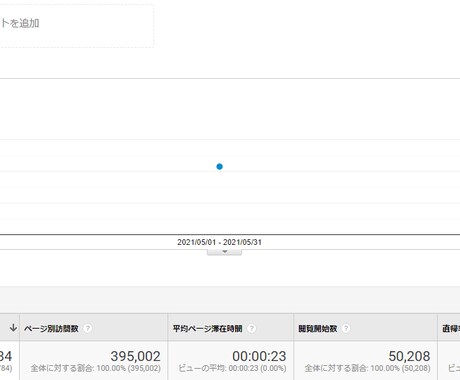Select the 395,002 total value
This screenshot has height=380, width=460.
[x=135, y=356]
